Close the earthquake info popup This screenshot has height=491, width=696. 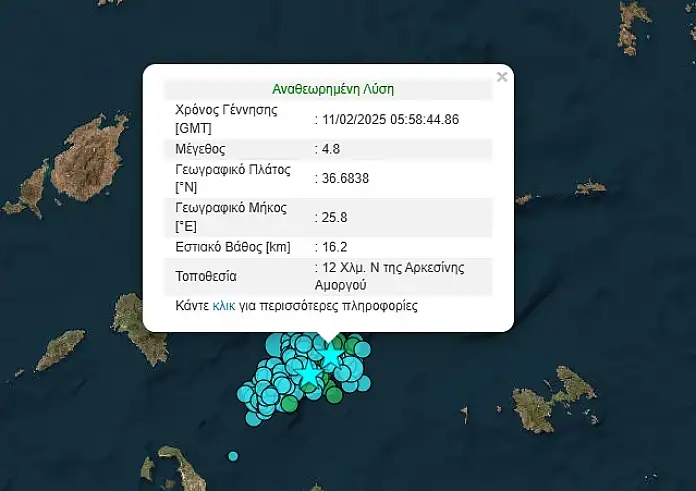click(x=502, y=77)
